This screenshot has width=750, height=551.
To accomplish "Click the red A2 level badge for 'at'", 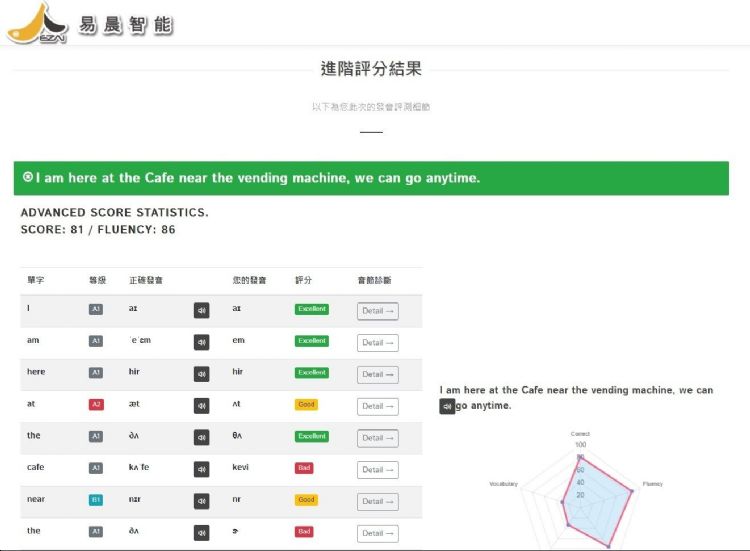I will pyautogui.click(x=96, y=405).
